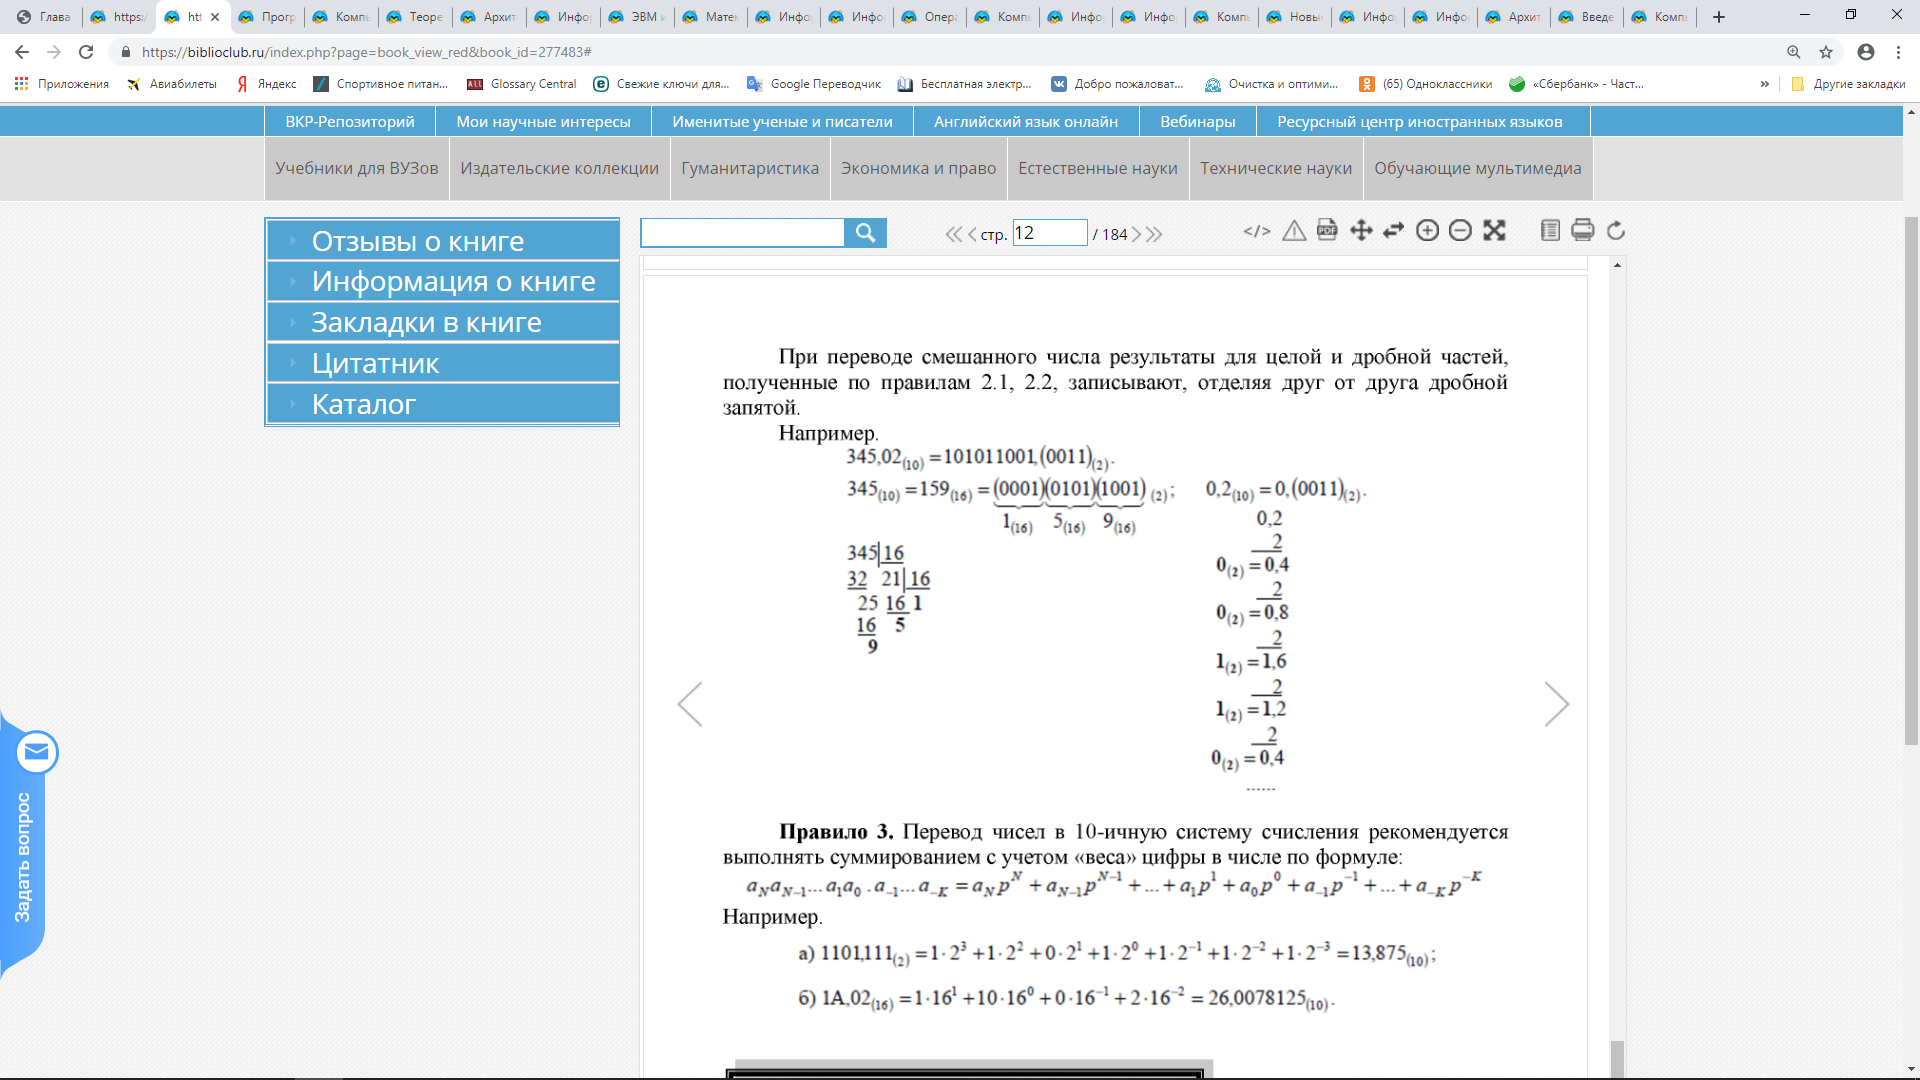Click the zoom out minus icon

[x=1460, y=231]
